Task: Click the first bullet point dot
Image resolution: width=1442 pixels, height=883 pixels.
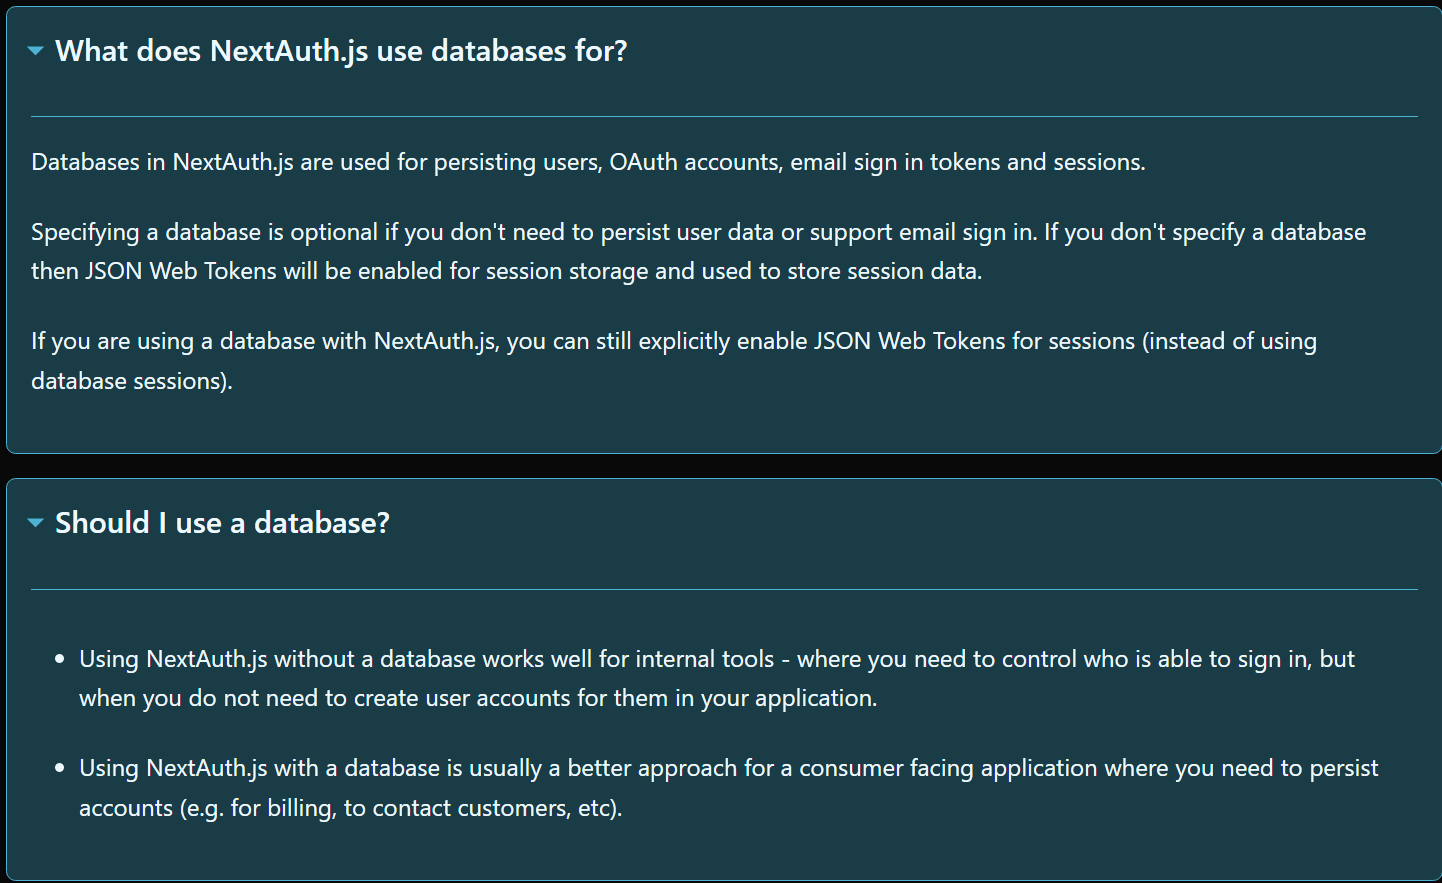Action: (60, 659)
